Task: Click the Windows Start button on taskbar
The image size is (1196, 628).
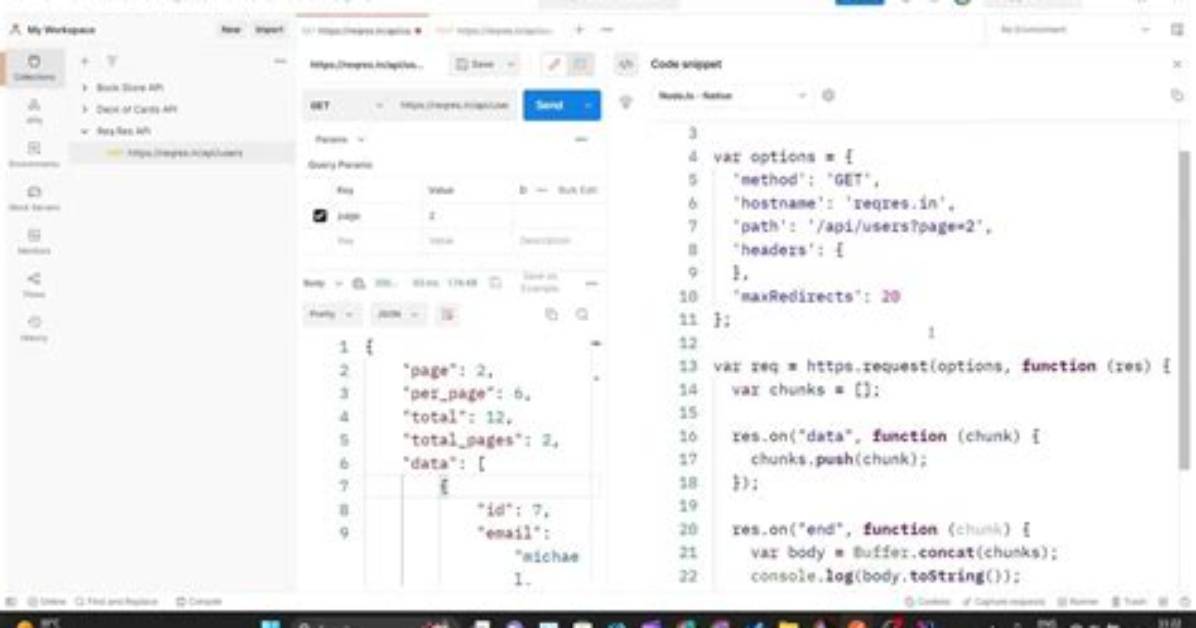Action: pyautogui.click(x=271, y=623)
